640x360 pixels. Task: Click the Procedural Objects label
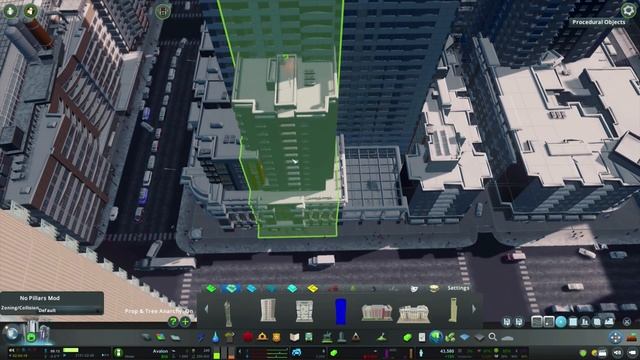598,22
